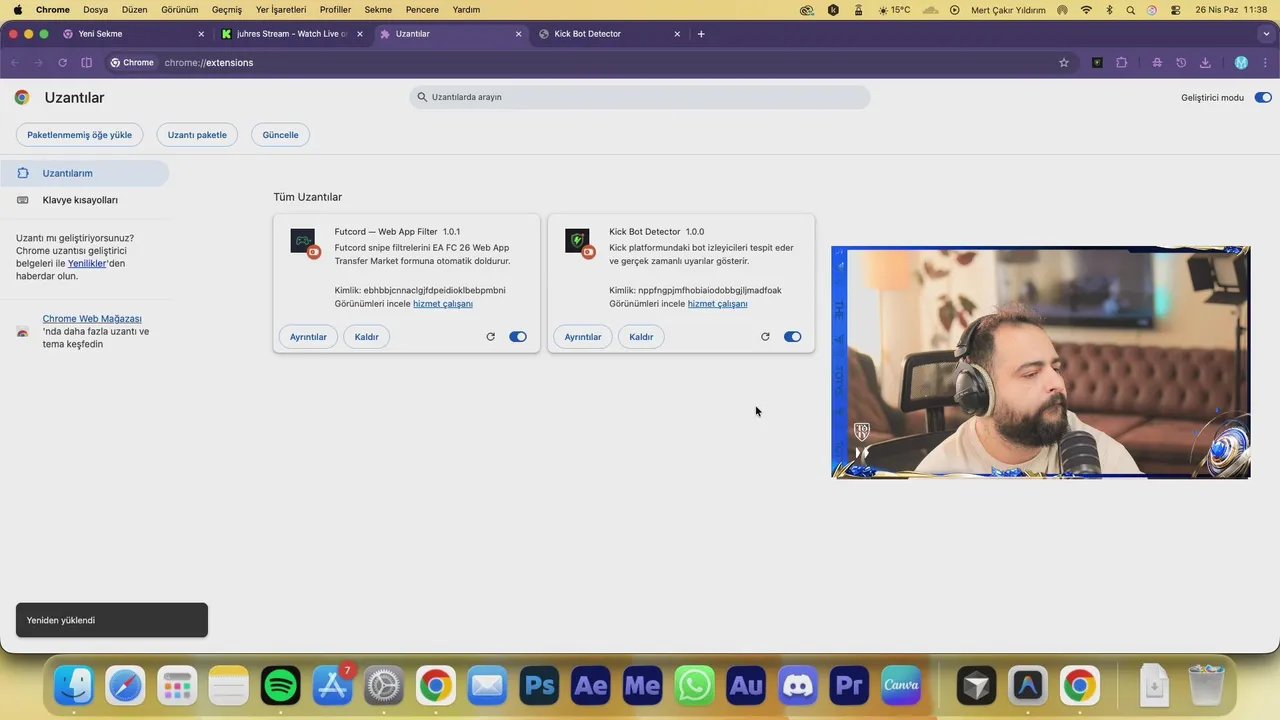Open the Profiller menu
1280x720 pixels.
pos(335,10)
